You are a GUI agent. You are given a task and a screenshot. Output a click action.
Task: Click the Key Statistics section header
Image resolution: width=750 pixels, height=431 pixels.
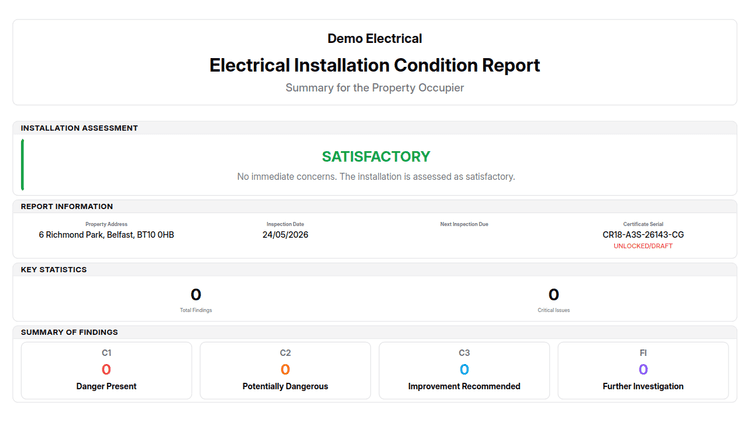click(54, 270)
